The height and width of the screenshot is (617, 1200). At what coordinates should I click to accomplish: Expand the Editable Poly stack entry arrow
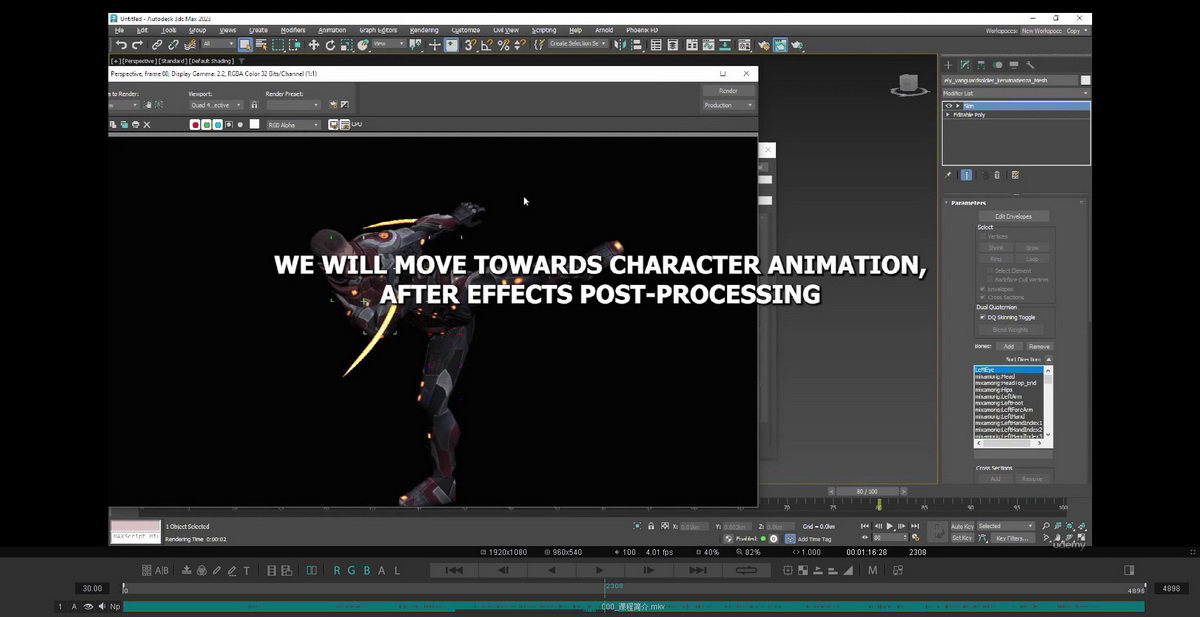coord(948,114)
